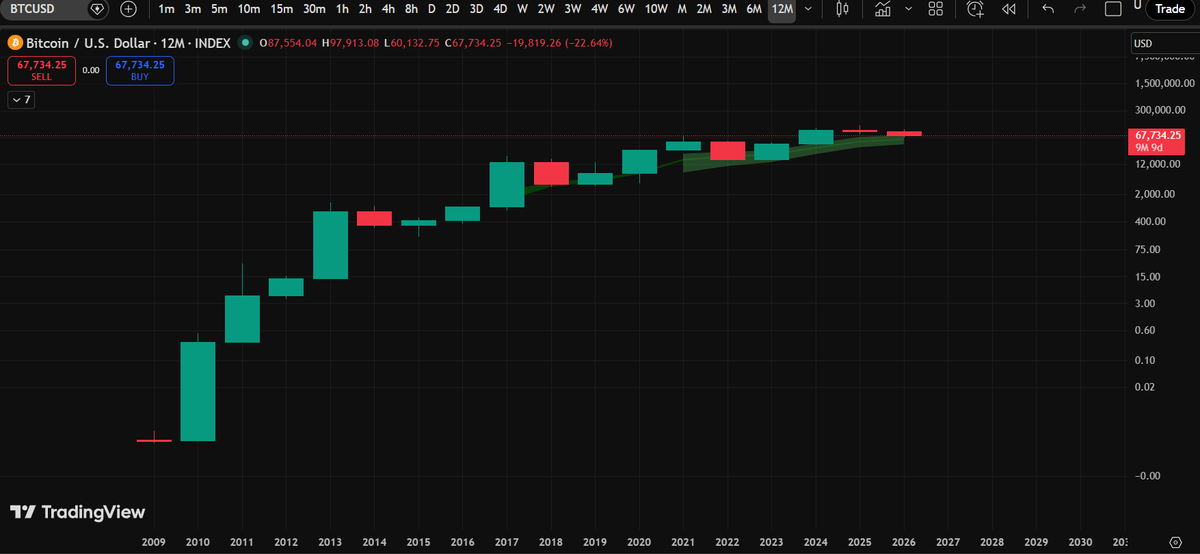The height and width of the screenshot is (554, 1200).
Task: Click the 2022 red yearly candle
Action: pyautogui.click(x=727, y=150)
